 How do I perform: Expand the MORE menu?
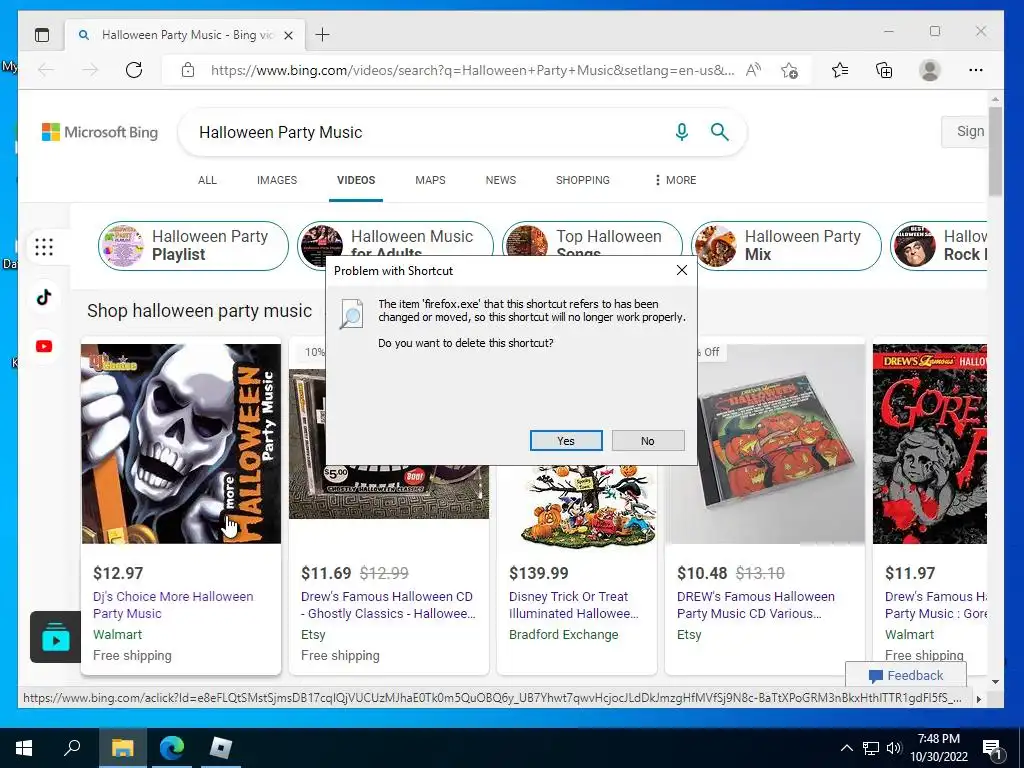coord(675,180)
